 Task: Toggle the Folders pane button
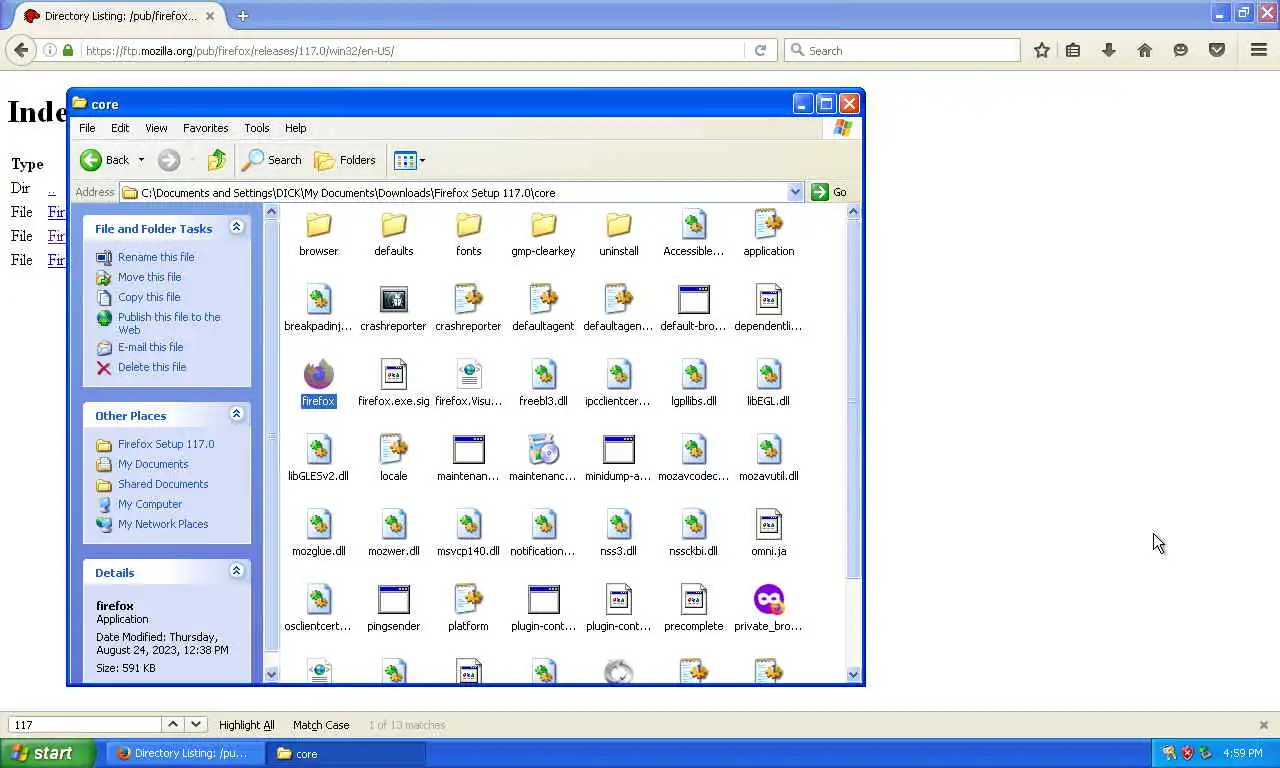tap(345, 160)
